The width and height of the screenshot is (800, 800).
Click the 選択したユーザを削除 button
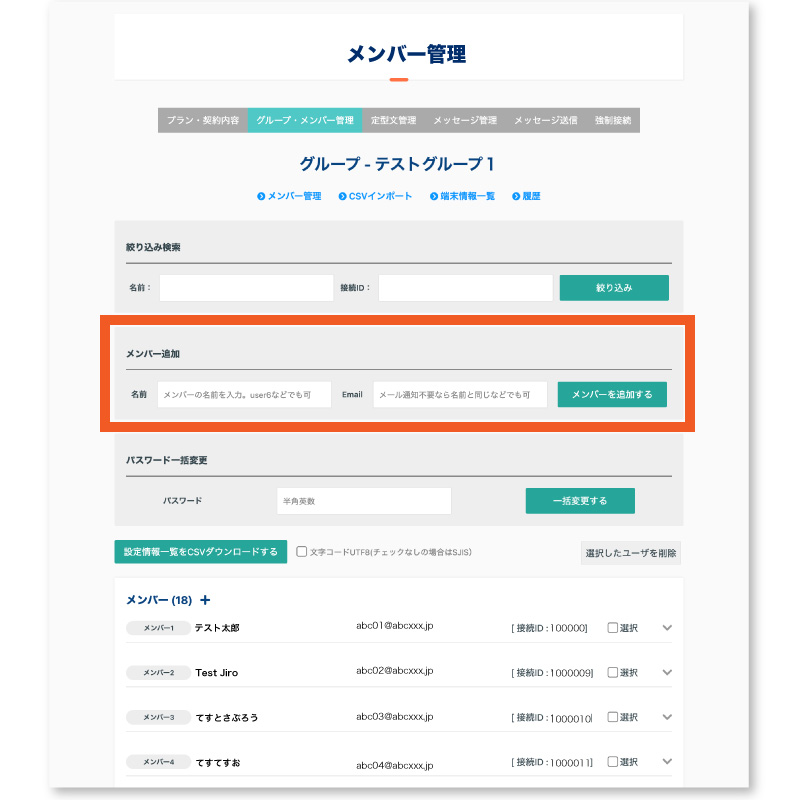click(x=633, y=552)
